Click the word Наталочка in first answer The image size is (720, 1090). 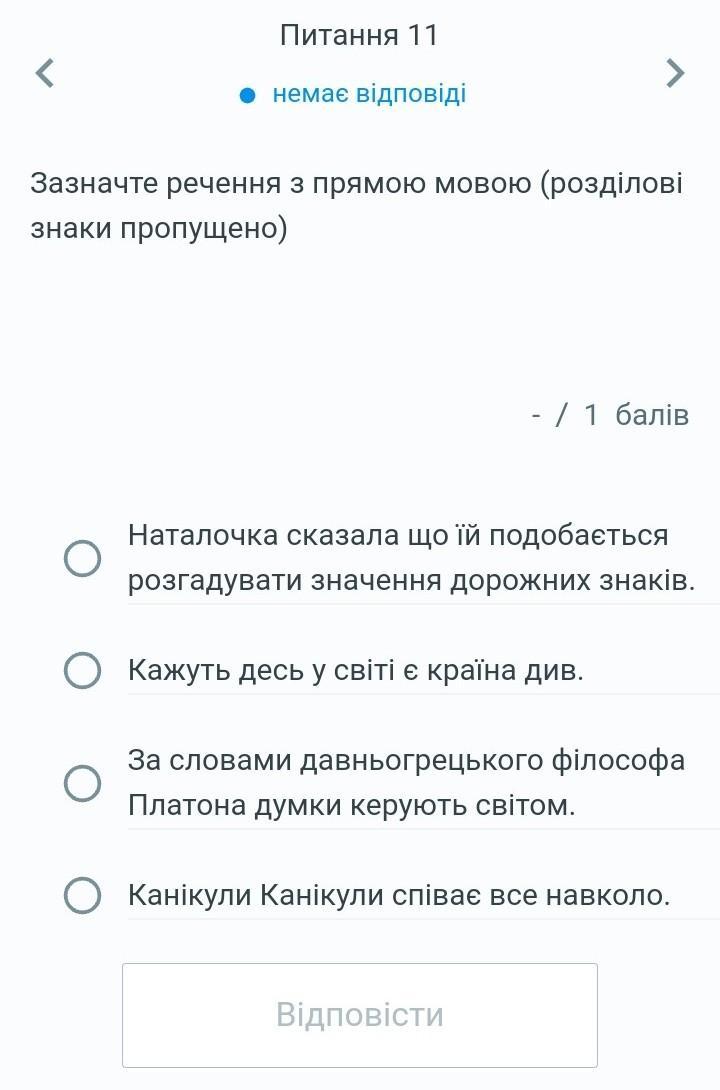pyautogui.click(x=202, y=536)
